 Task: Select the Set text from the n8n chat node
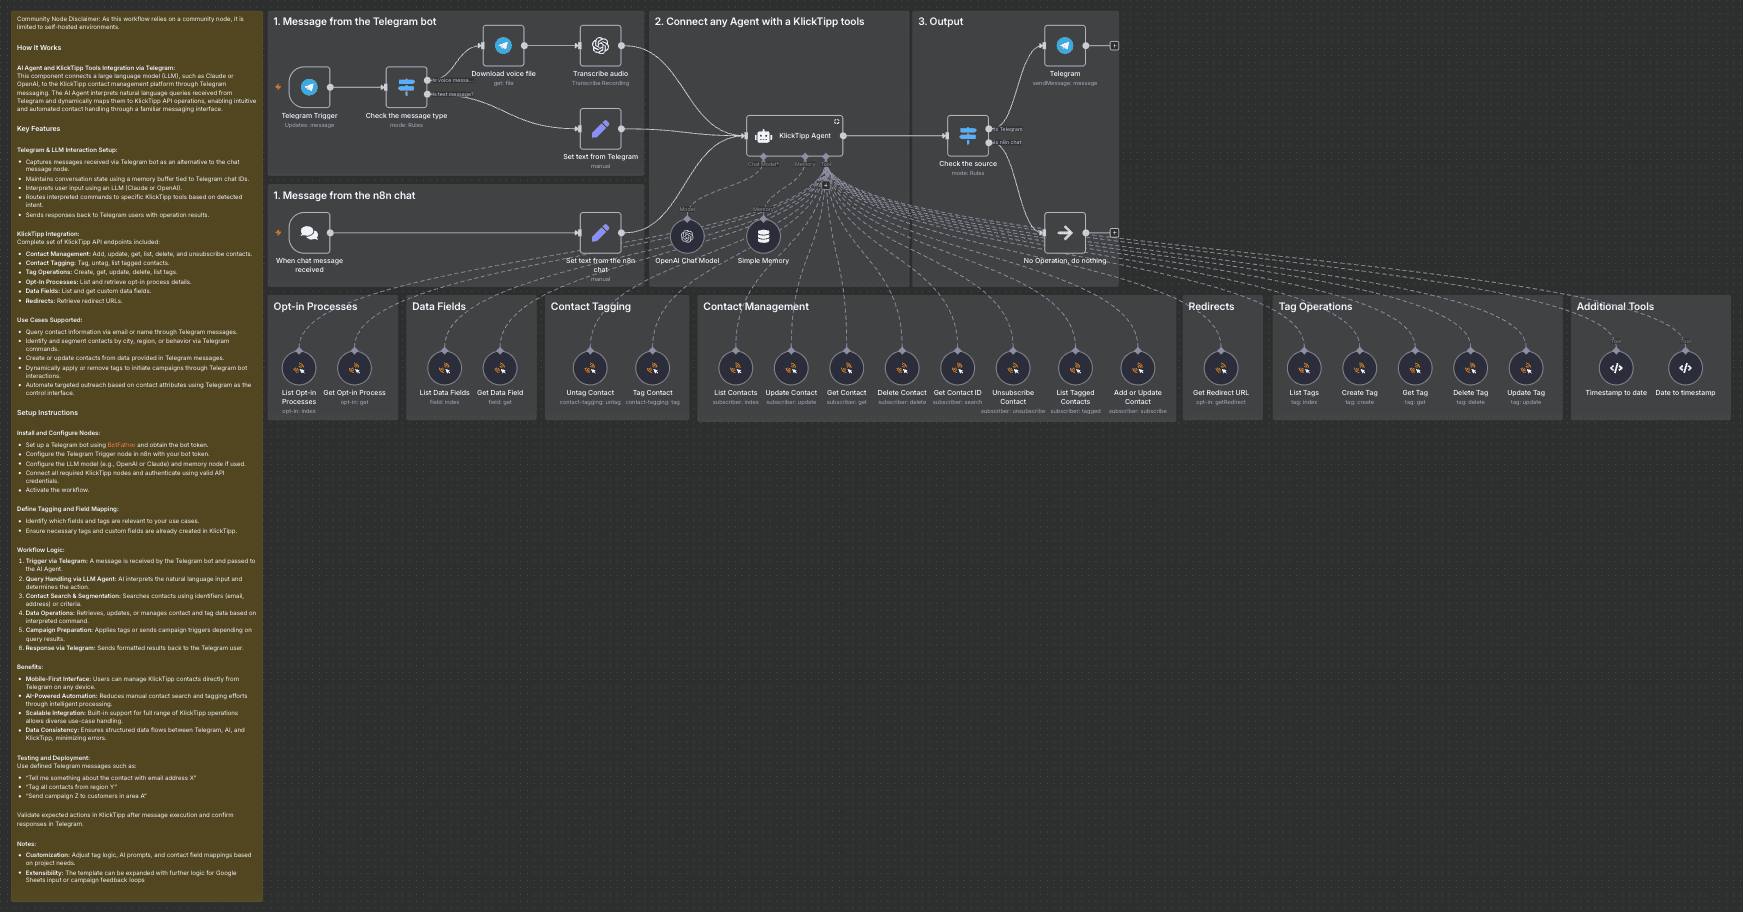click(x=600, y=233)
